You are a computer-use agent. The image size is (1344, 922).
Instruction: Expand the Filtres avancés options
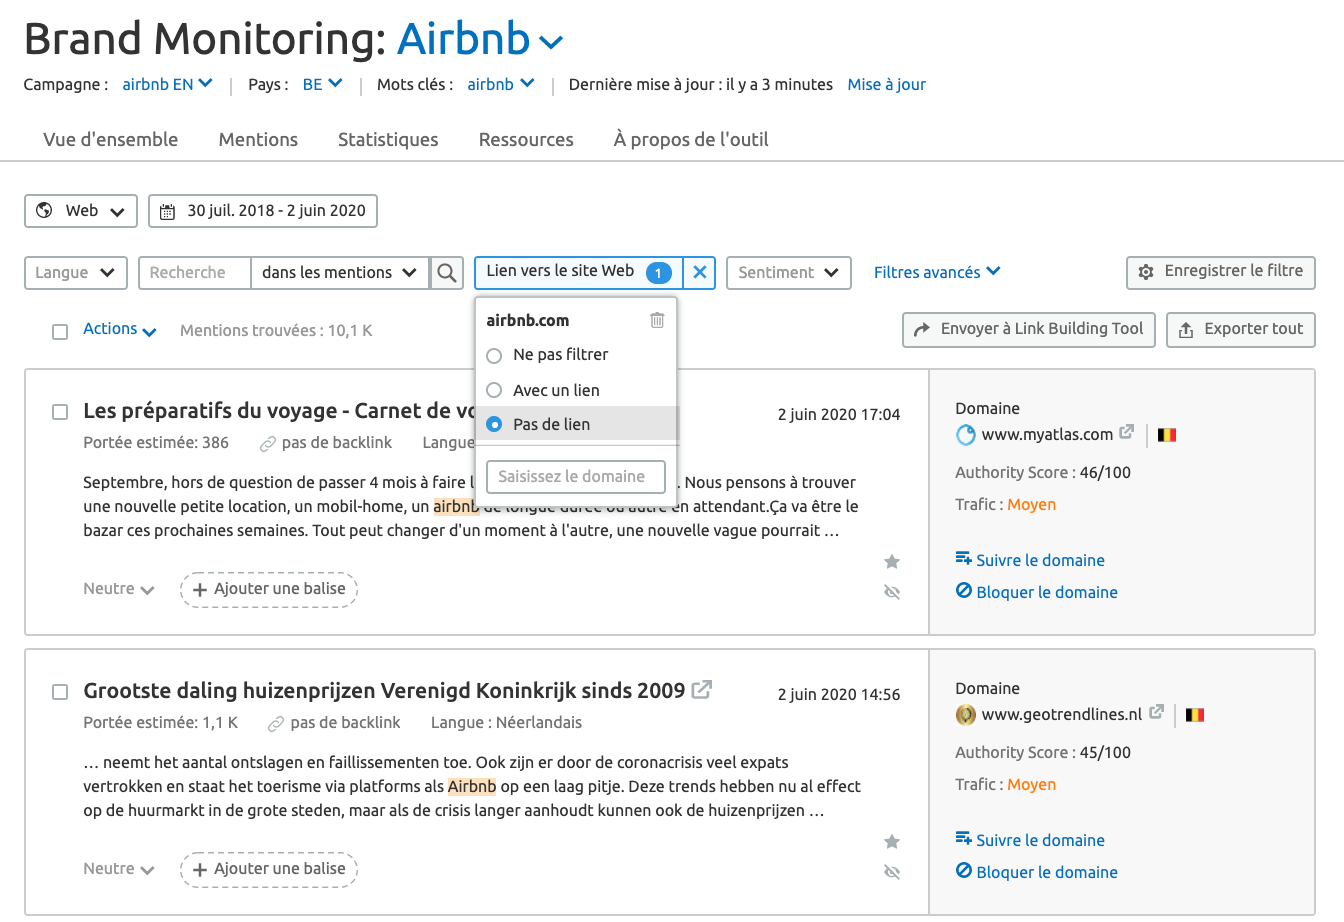[x=936, y=271]
